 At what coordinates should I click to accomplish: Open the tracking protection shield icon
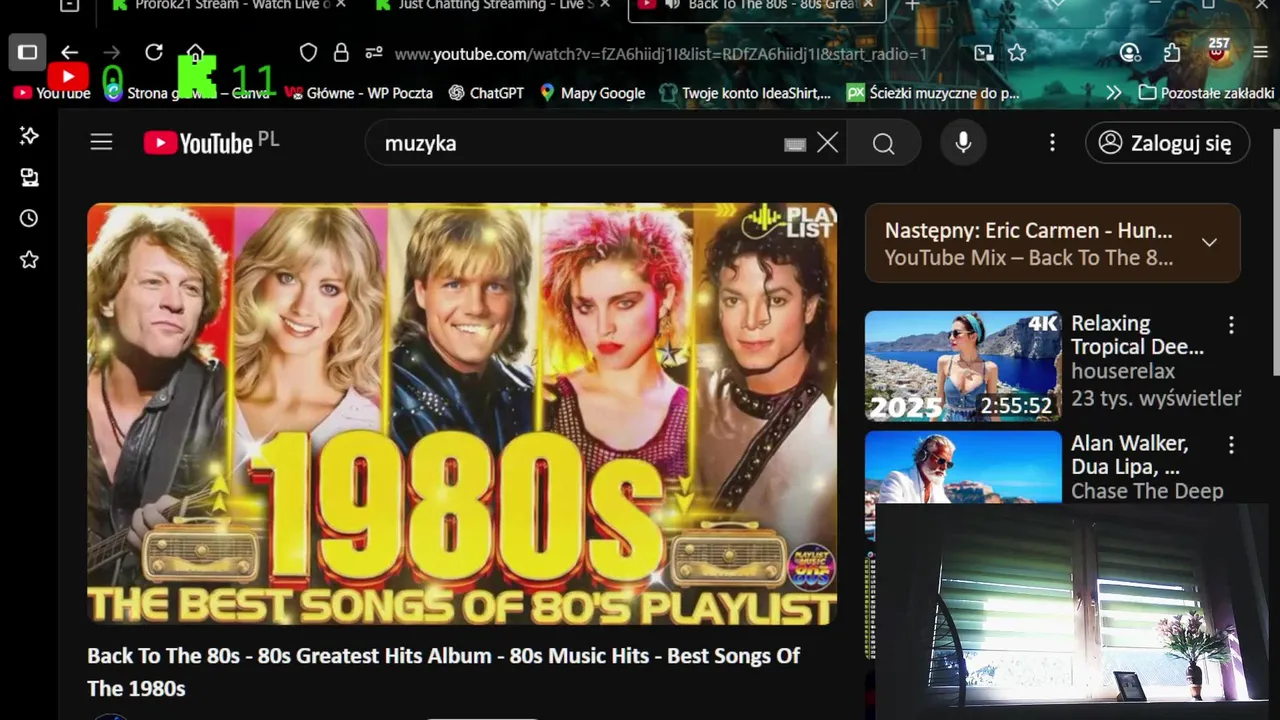click(x=309, y=53)
